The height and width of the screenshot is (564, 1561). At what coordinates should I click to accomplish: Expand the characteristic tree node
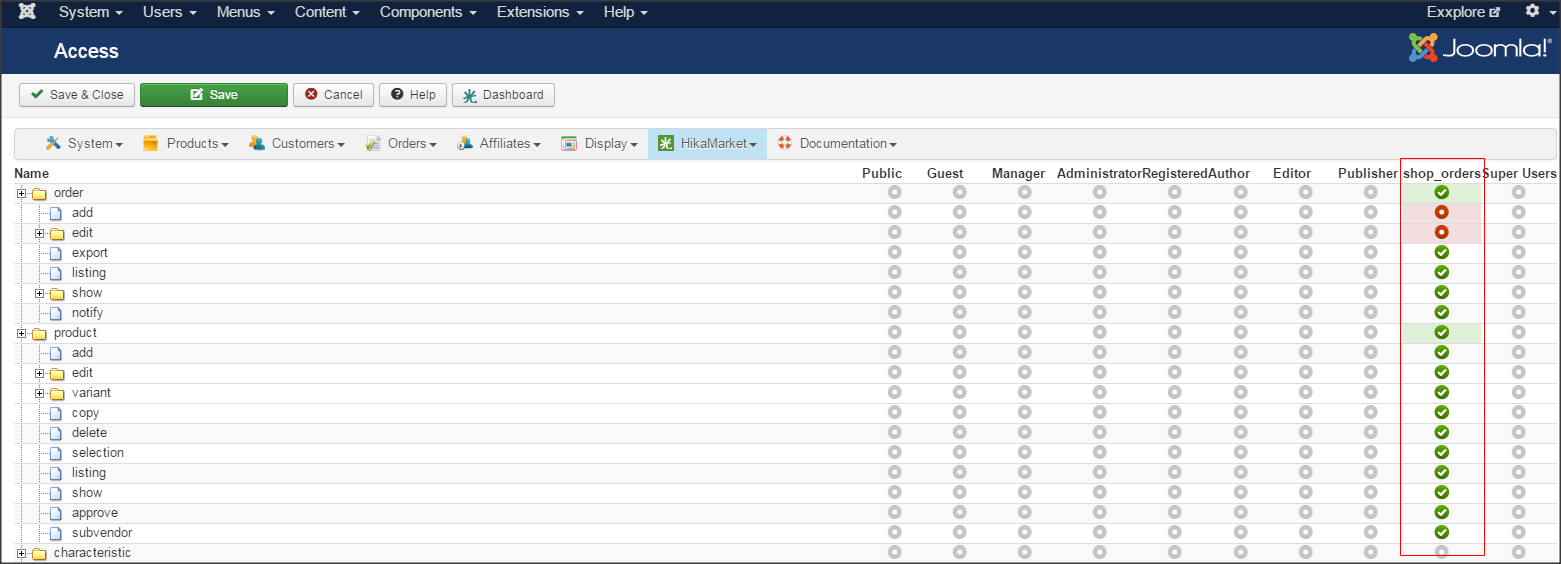[21, 553]
